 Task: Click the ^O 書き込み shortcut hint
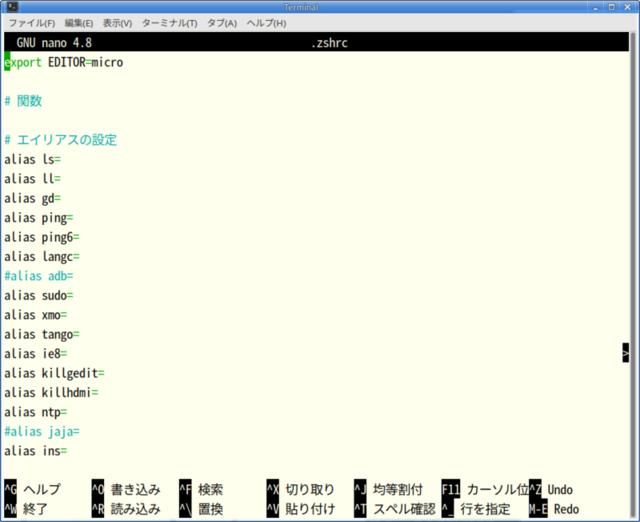pos(126,489)
